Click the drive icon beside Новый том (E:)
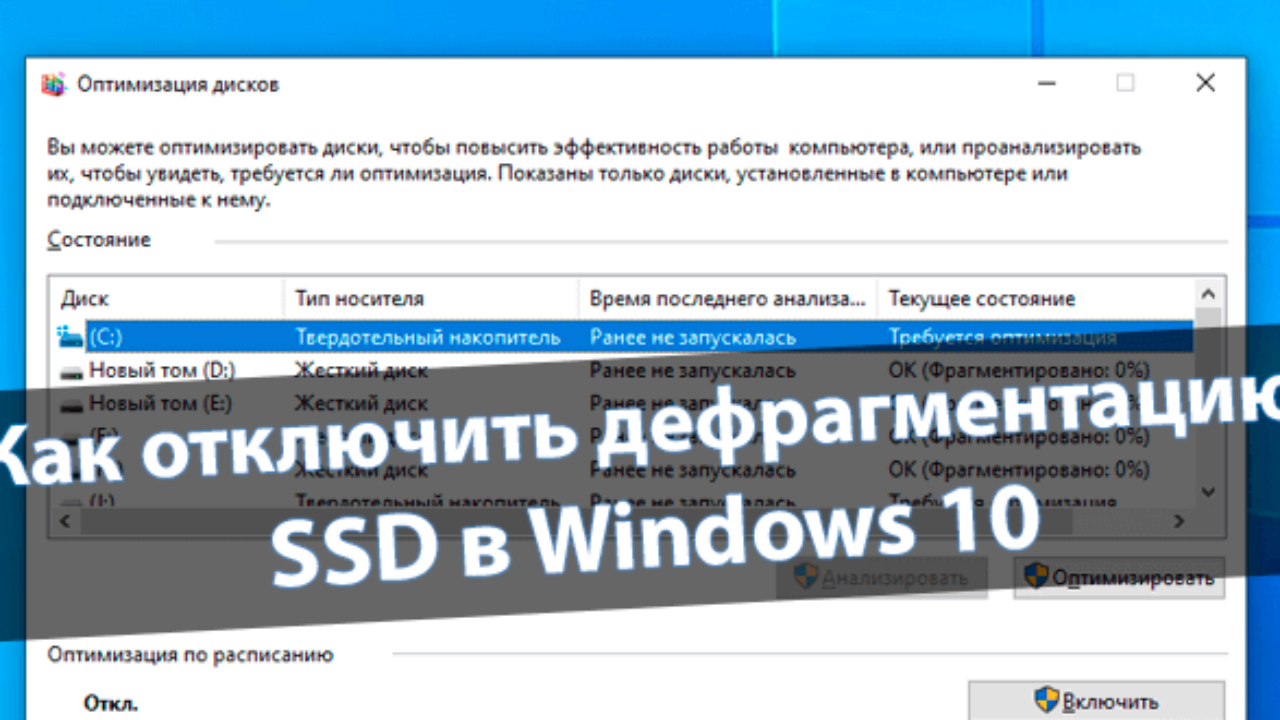This screenshot has height=720, width=1280. pyautogui.click(x=71, y=405)
